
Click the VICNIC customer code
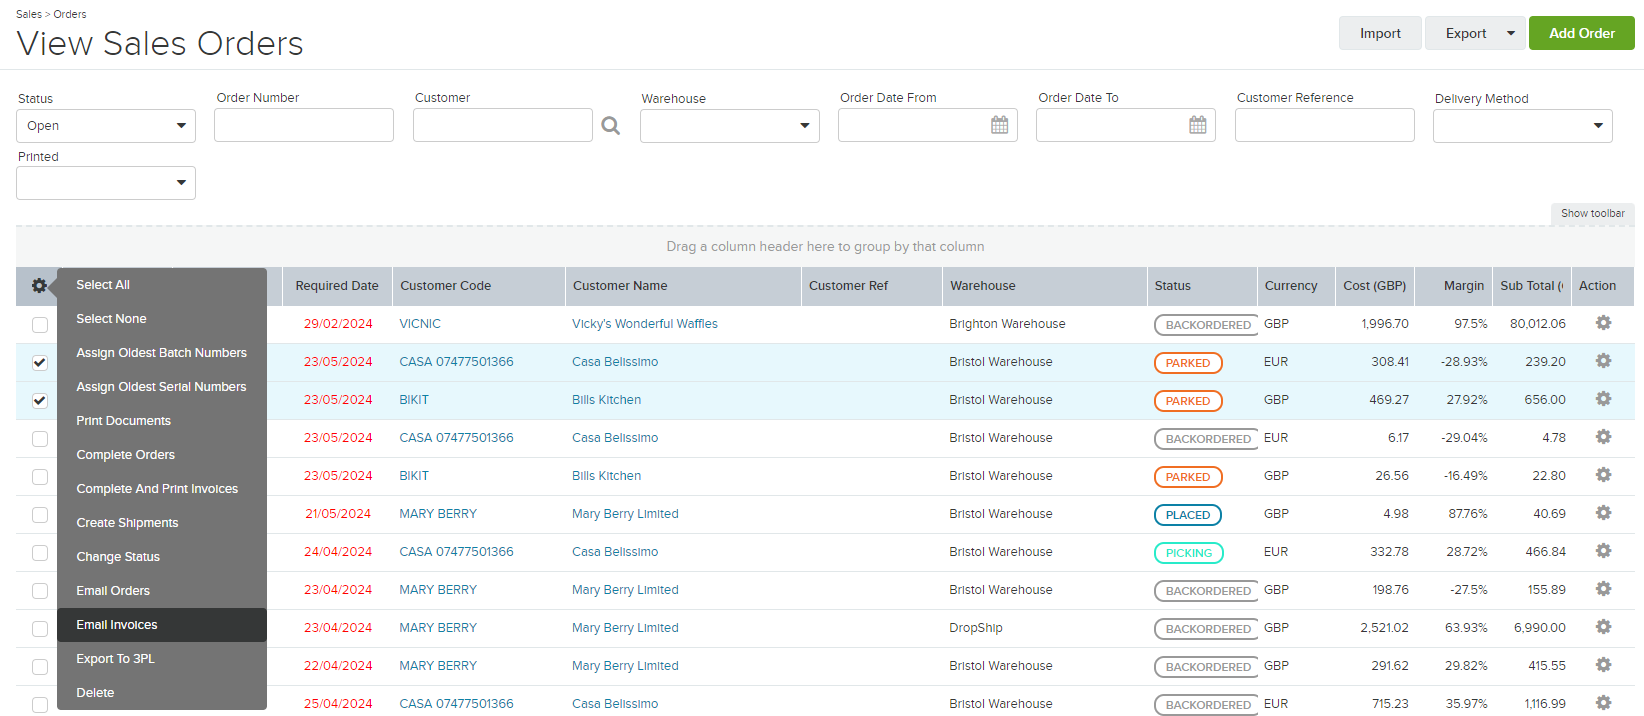420,324
